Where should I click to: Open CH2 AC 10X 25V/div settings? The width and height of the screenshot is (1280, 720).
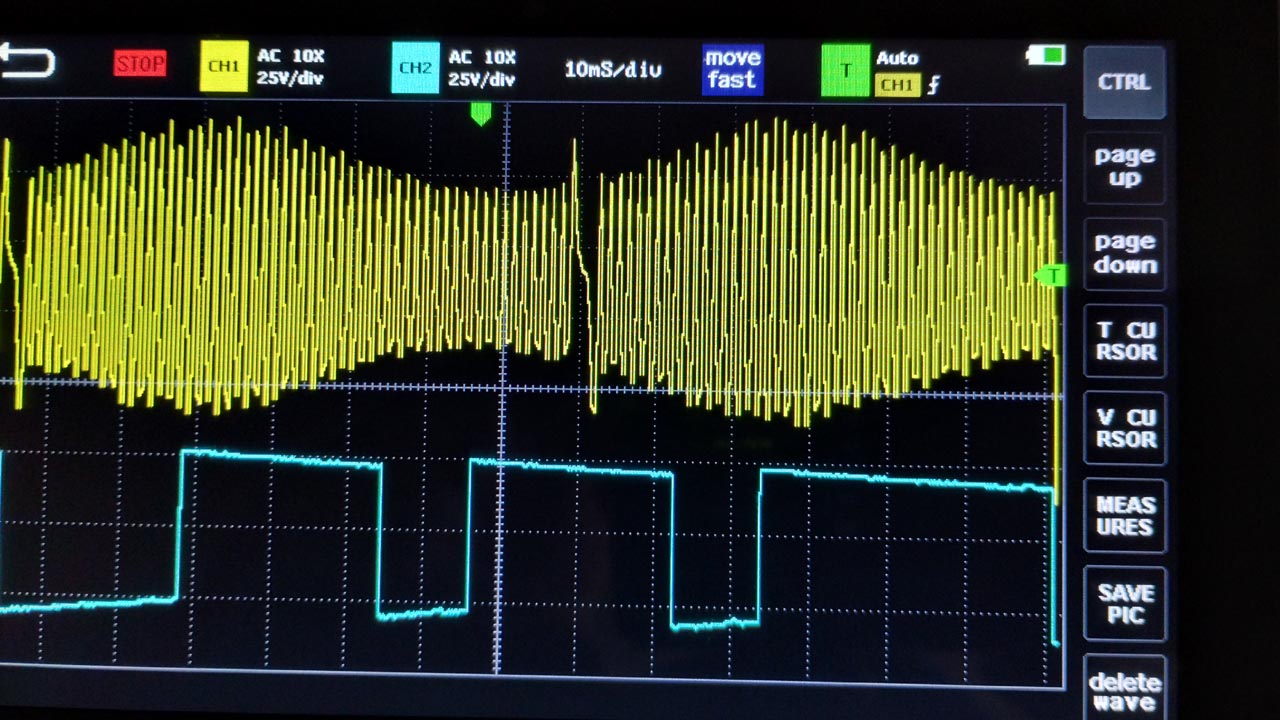[x=481, y=68]
